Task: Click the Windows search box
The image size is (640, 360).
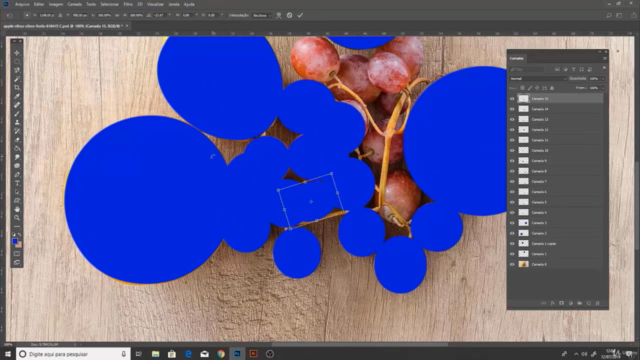Action: (x=73, y=354)
